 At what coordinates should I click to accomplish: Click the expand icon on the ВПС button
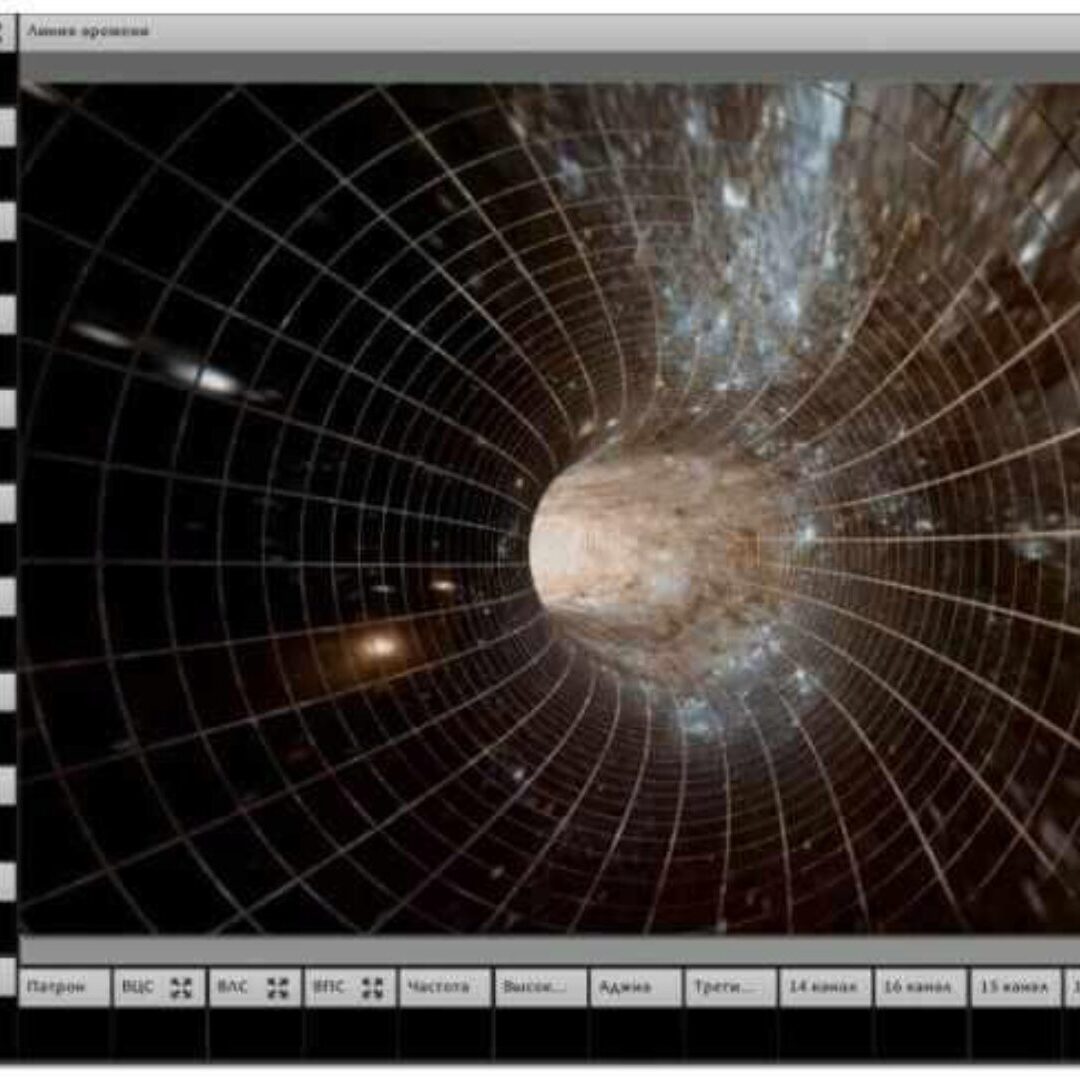(x=372, y=987)
